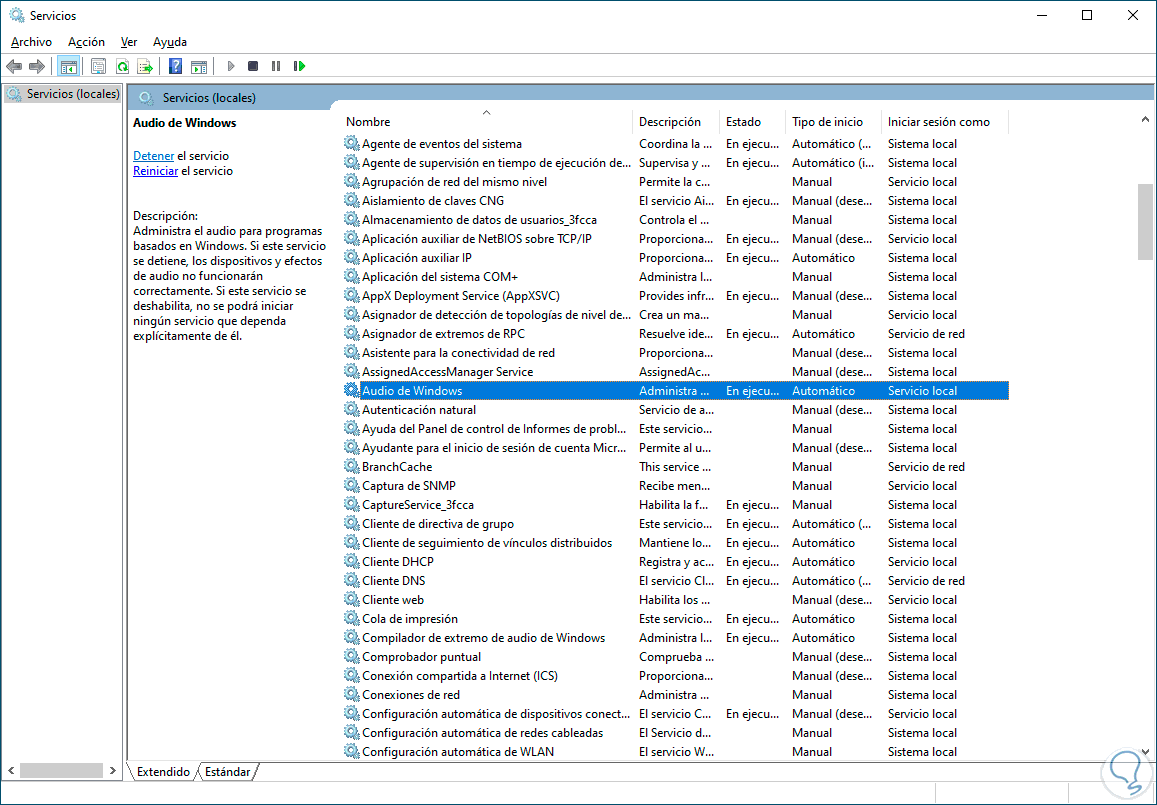
Task: Select Configuración automática de WLAN
Action: pos(675,752)
